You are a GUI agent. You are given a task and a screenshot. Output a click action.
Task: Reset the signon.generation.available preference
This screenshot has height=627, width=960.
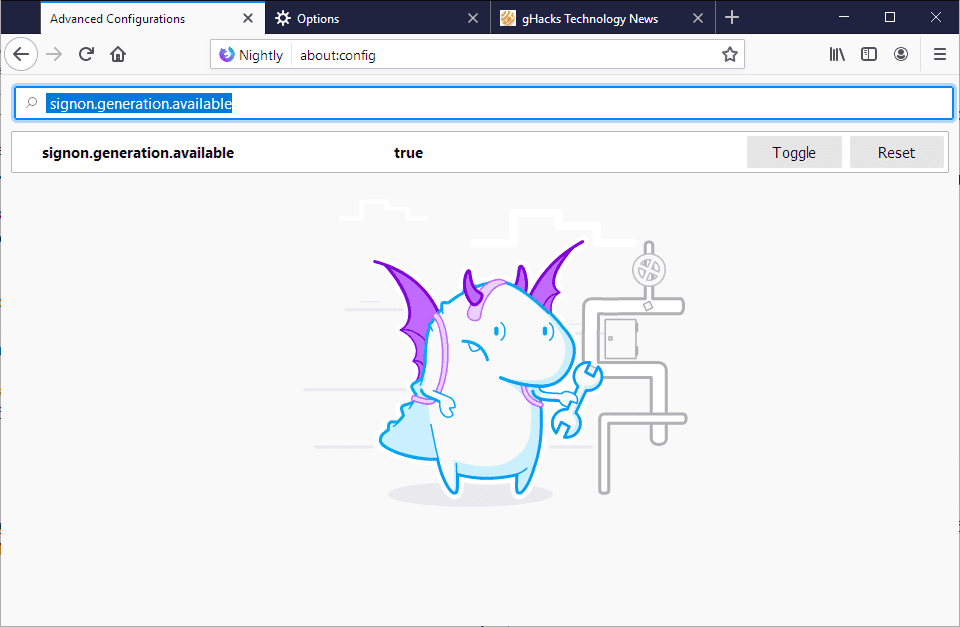[x=896, y=152]
